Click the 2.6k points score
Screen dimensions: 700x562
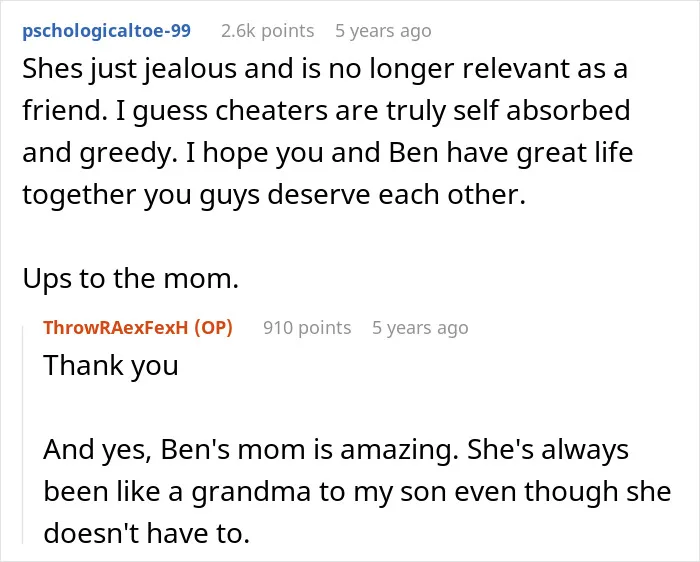(267, 31)
